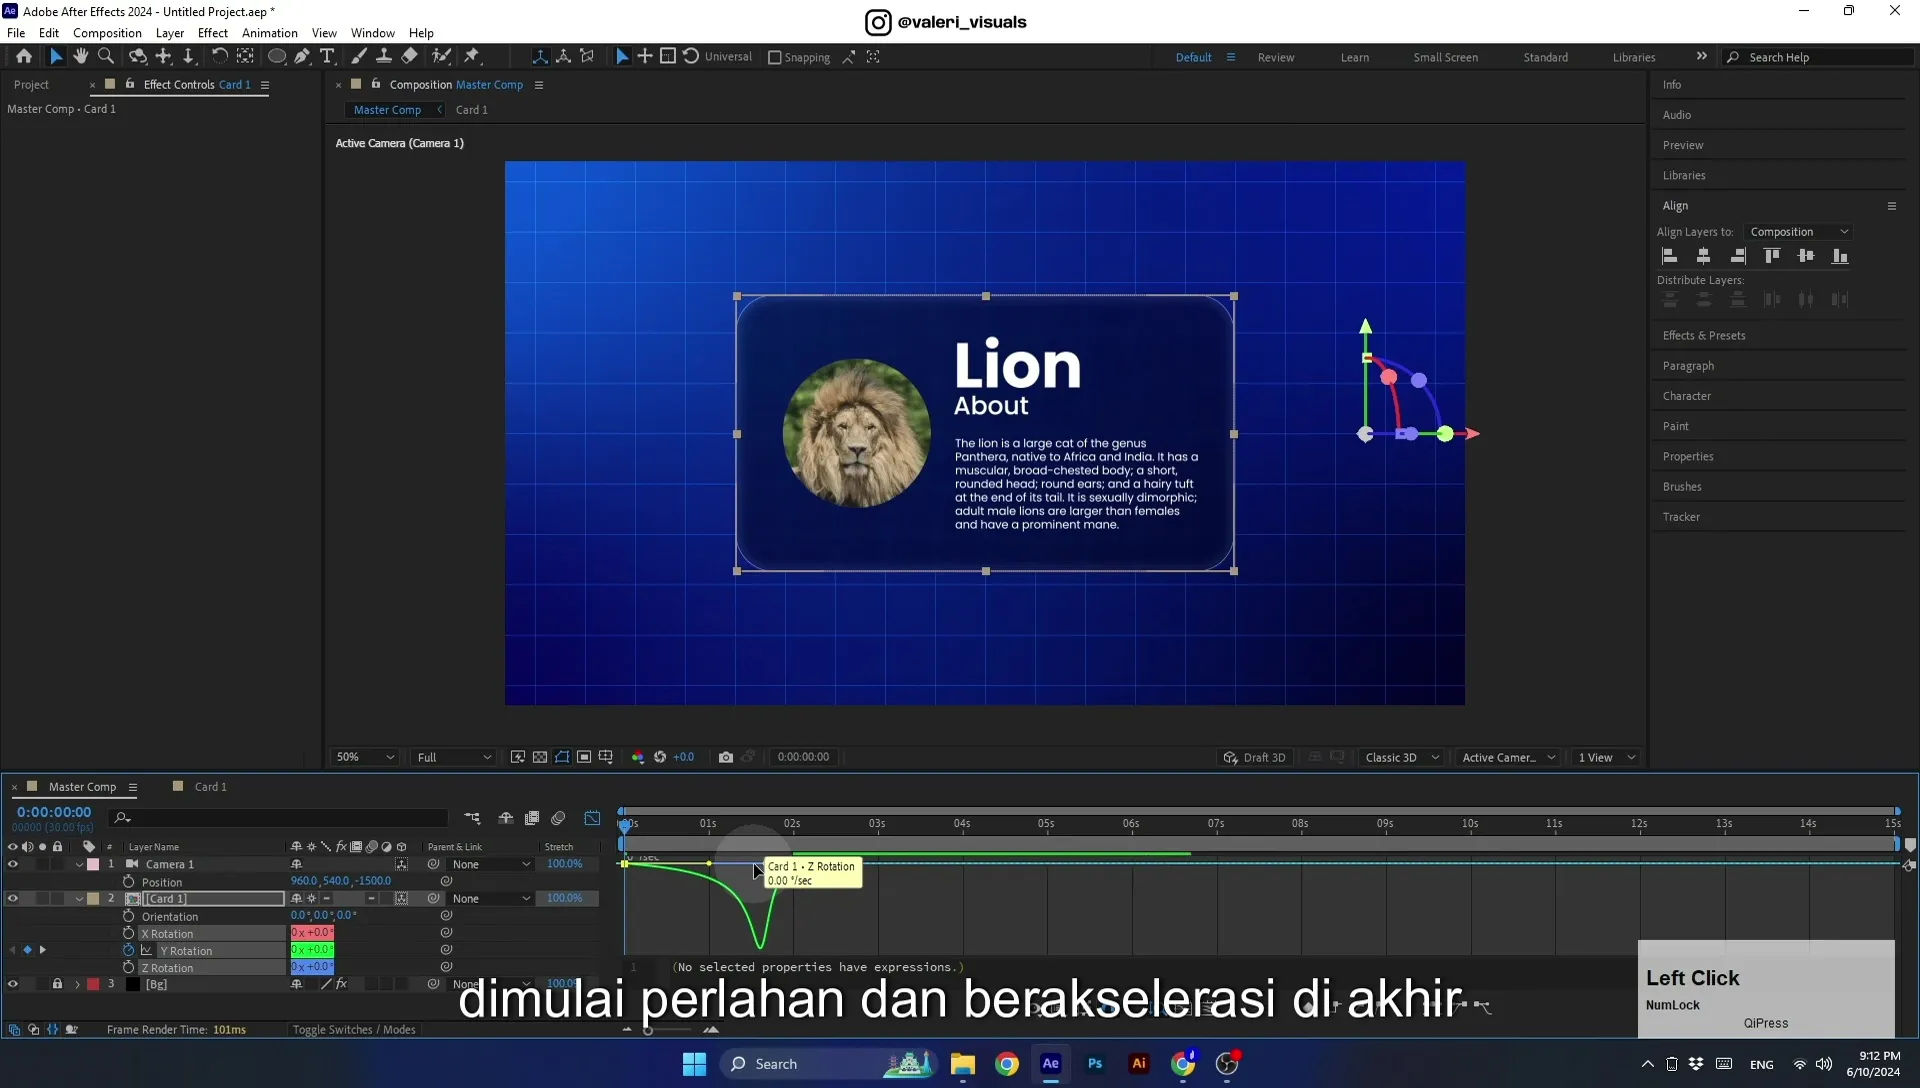Enable Motion Blur for timeline layers

(558, 818)
